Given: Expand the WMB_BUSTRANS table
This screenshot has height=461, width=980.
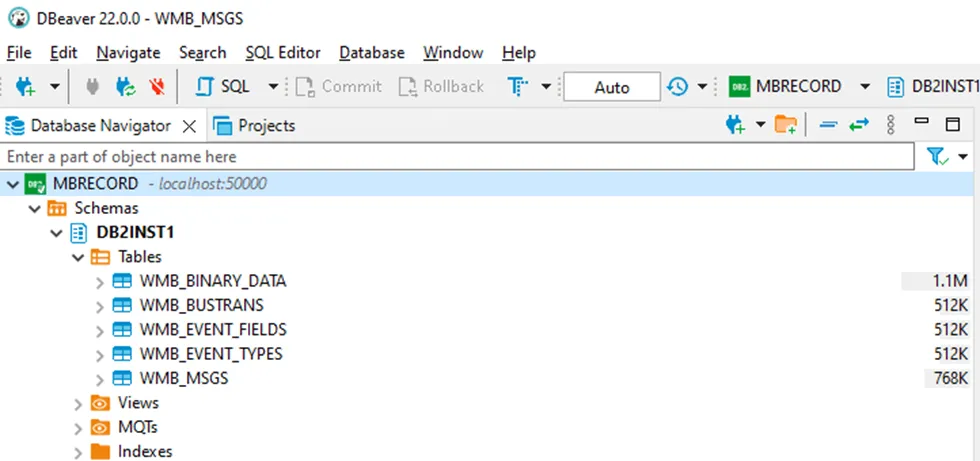Looking at the screenshot, I should click(99, 307).
